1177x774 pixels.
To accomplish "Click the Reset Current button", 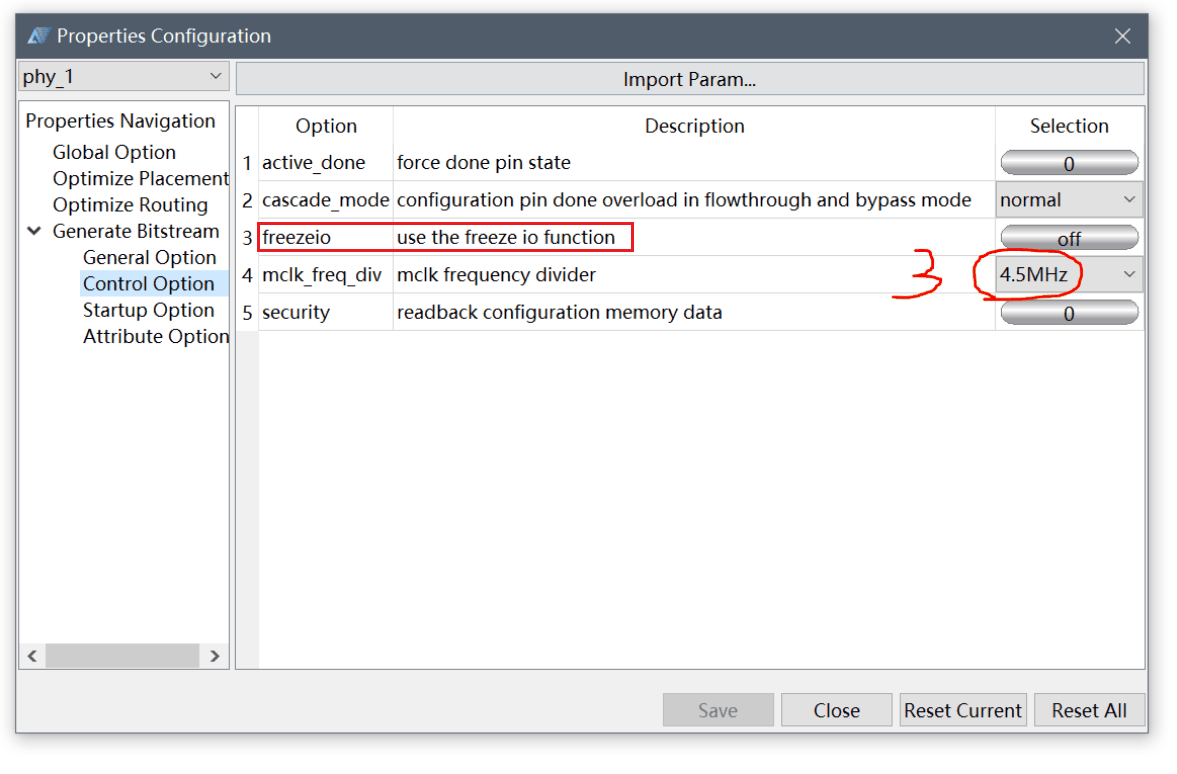I will [x=963, y=710].
